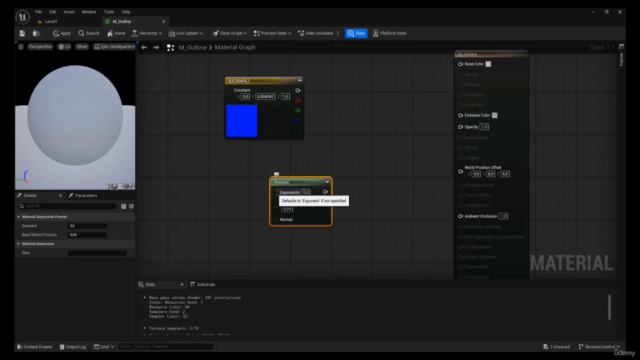The image size is (640, 360).
Task: Open the Content Drawer
Action: point(35,347)
